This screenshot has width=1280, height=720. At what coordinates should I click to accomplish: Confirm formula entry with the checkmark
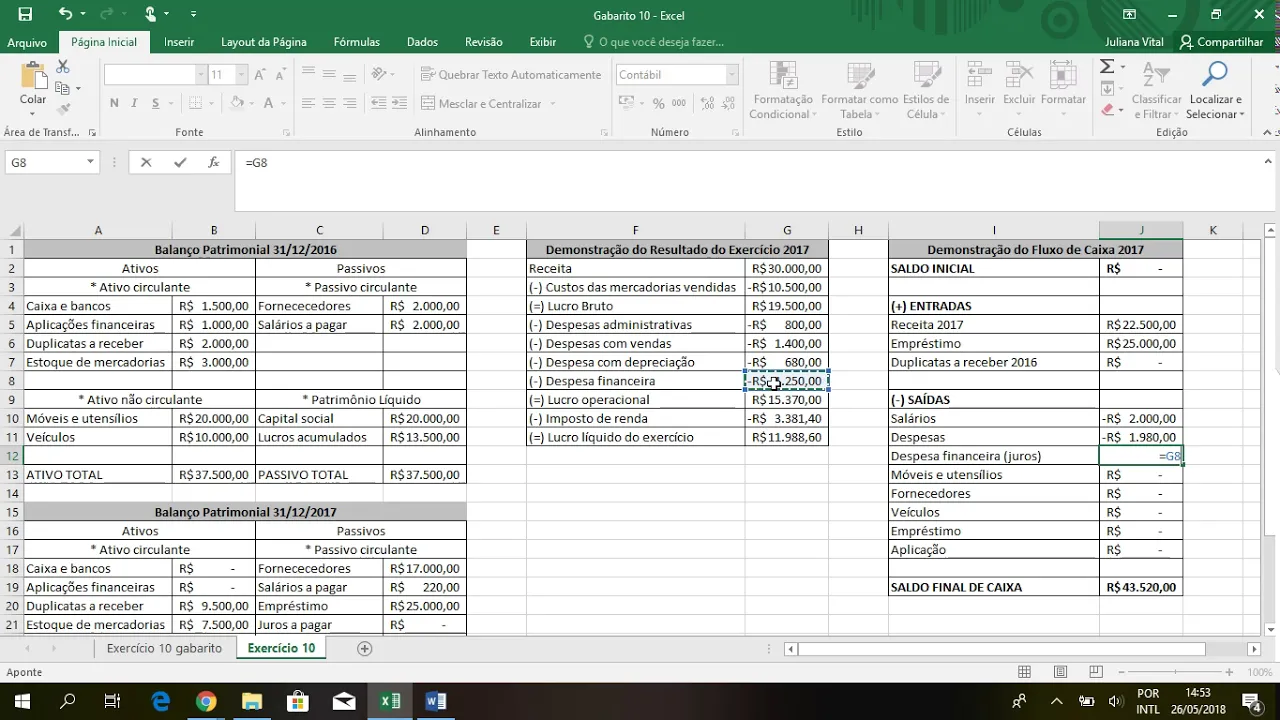click(180, 162)
